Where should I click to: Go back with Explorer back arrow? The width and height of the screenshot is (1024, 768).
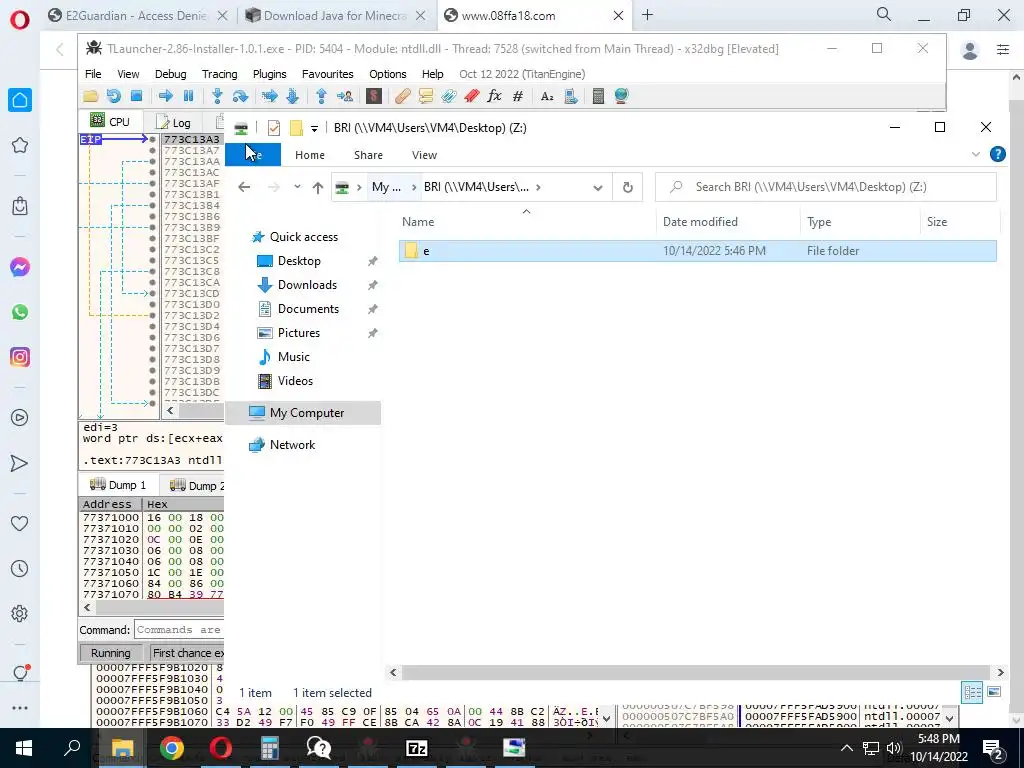244,187
